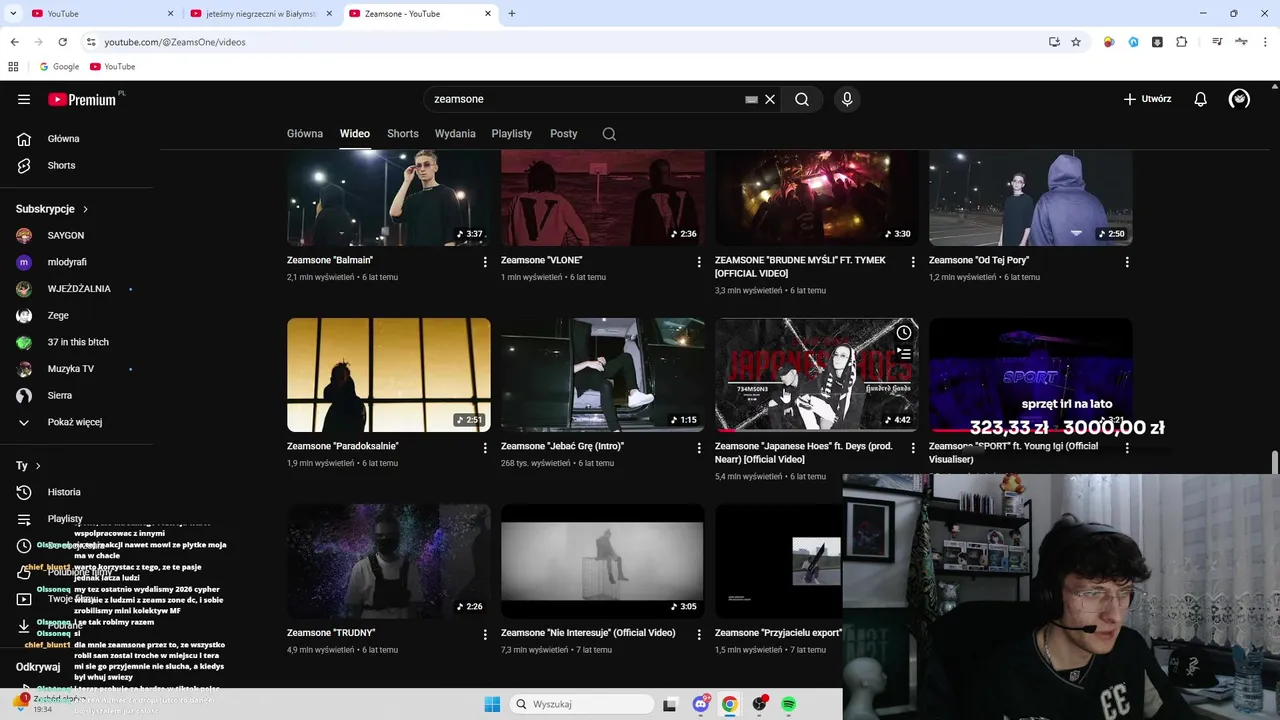Open "37 in this b!tch" subscription channel
1280x720 pixels.
(x=76, y=342)
